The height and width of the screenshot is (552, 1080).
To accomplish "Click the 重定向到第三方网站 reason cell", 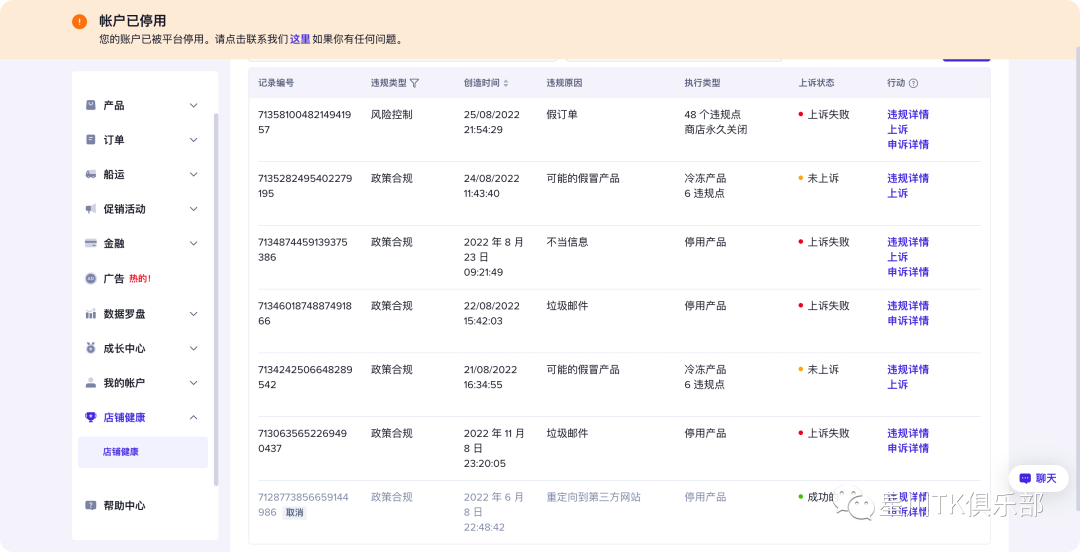I will (593, 497).
